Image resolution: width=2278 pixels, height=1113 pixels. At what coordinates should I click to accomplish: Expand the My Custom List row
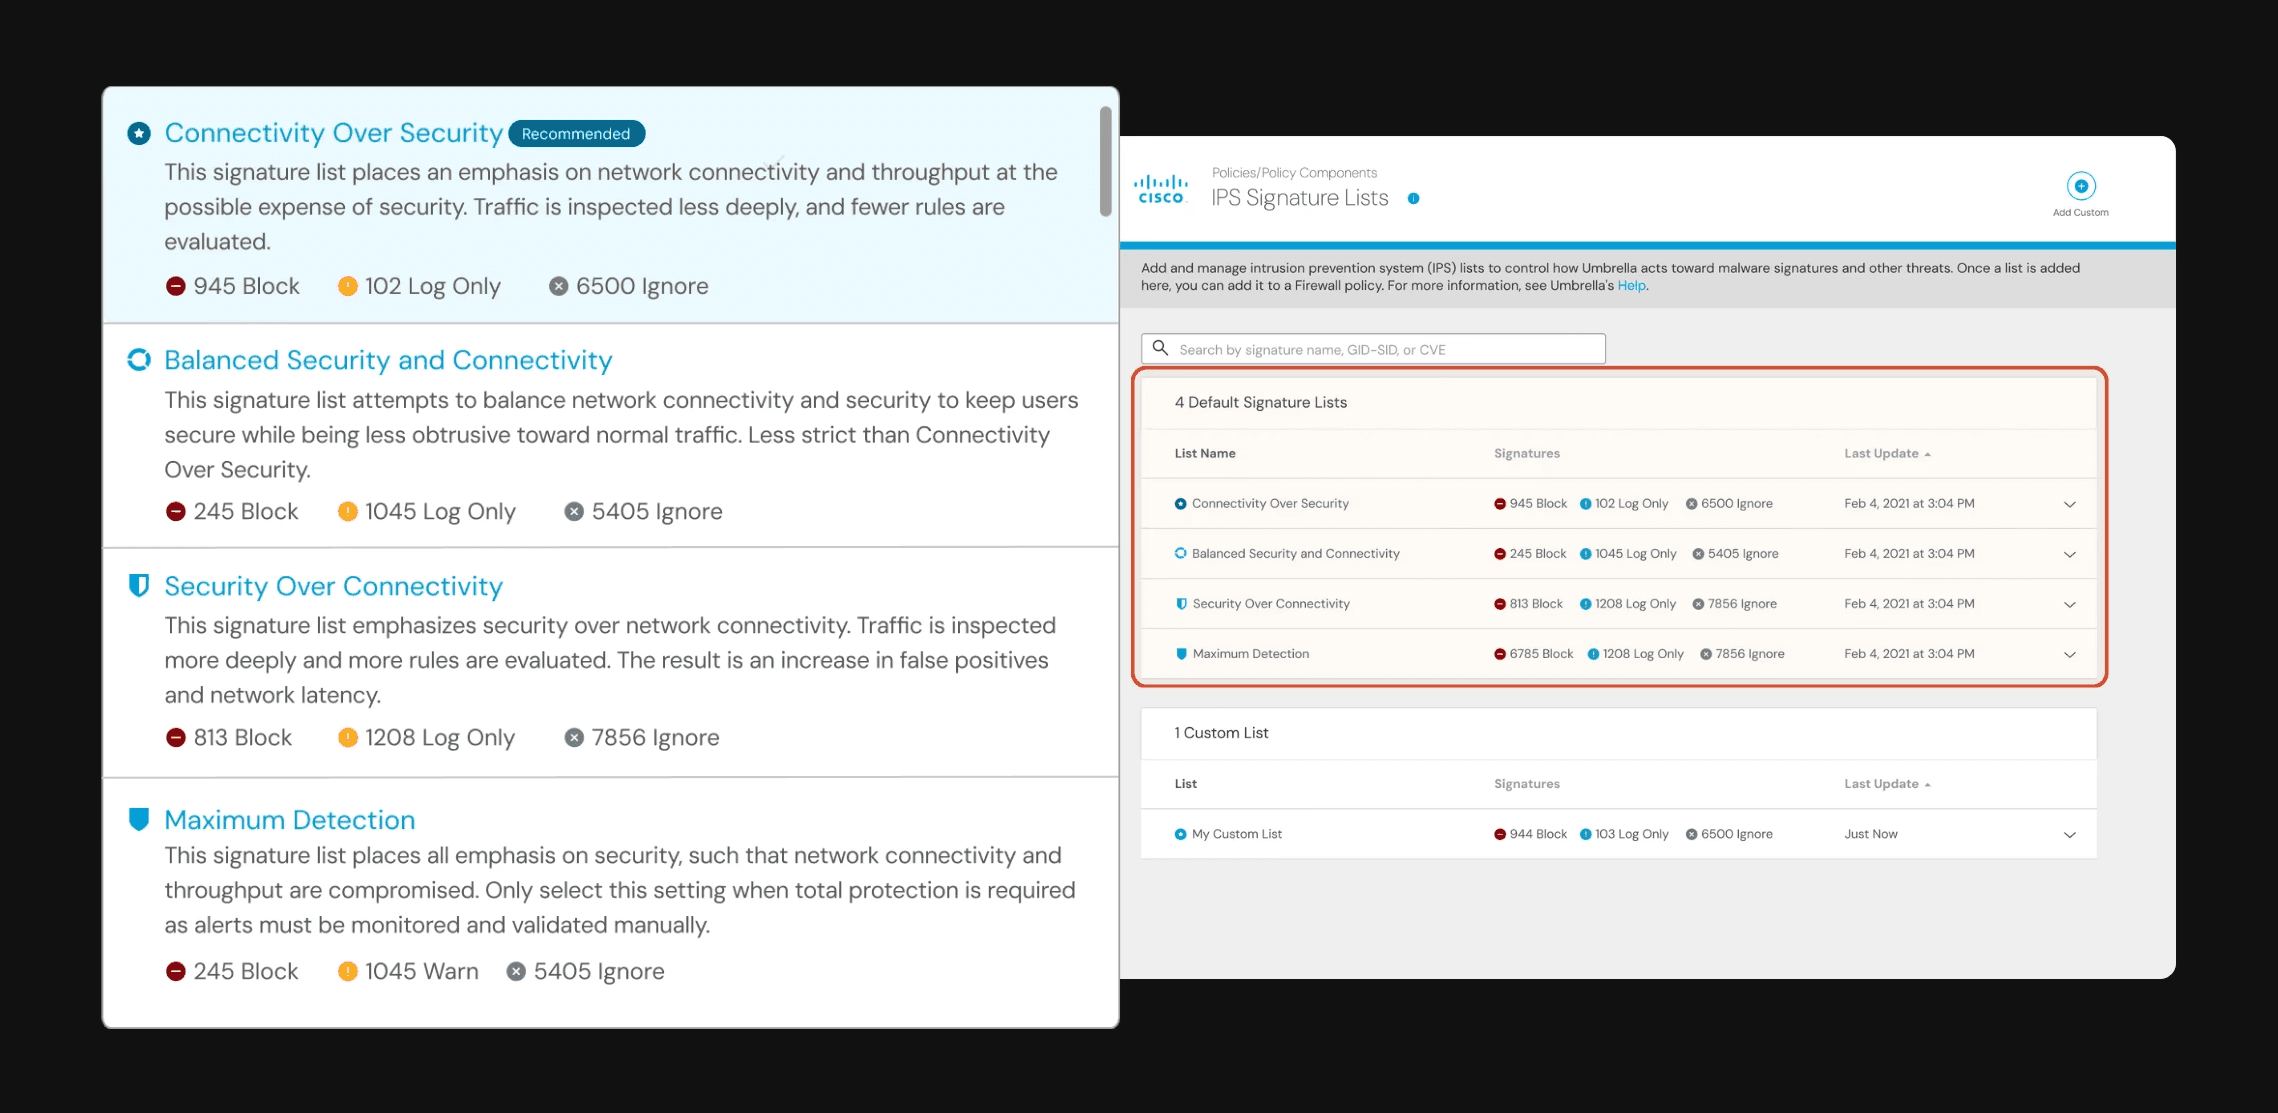pyautogui.click(x=2069, y=834)
